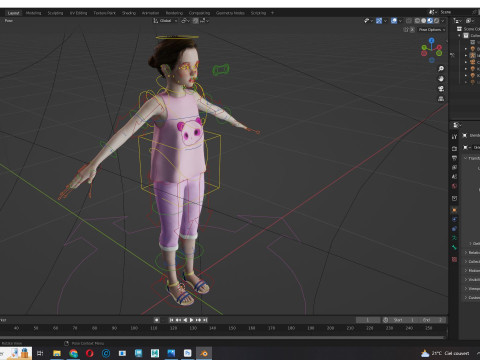Toggle viewport overlays visibility
The image size is (480, 360).
(394, 21)
